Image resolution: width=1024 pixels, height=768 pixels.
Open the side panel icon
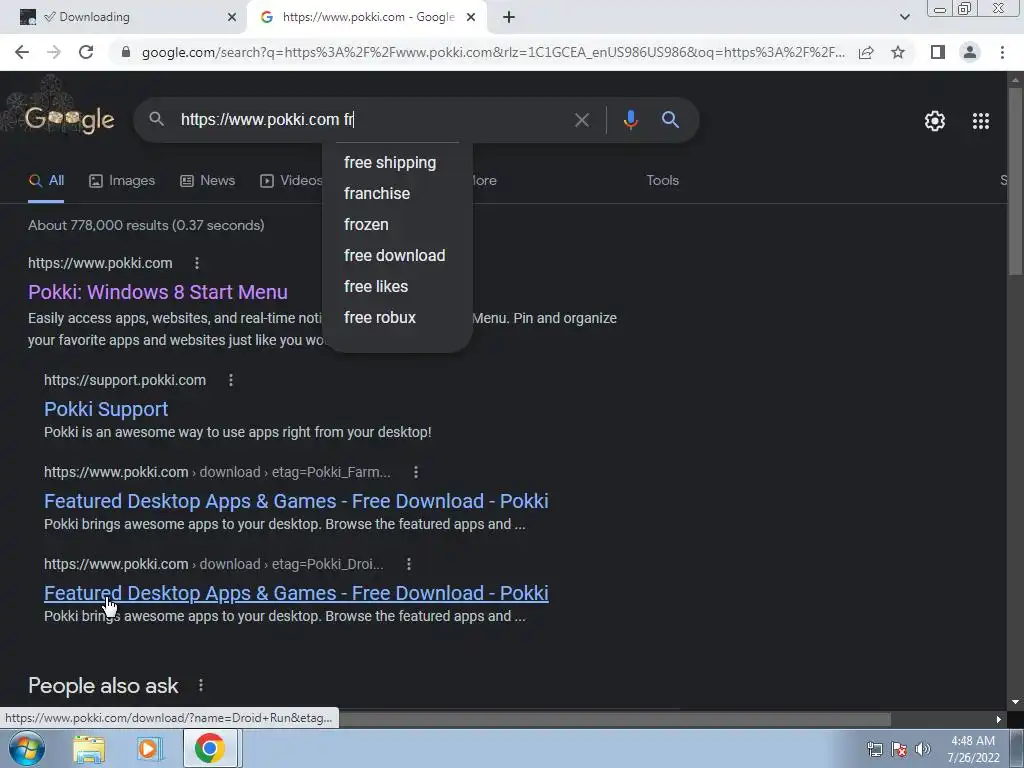[938, 52]
